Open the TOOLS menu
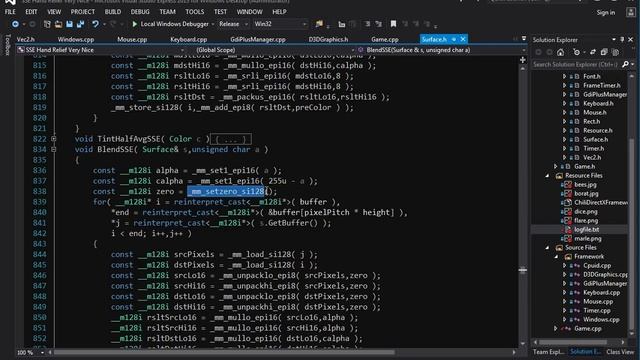 pos(195,12)
